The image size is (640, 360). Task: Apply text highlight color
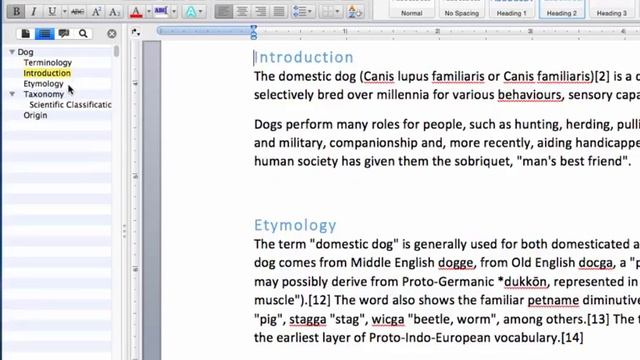coord(162,11)
